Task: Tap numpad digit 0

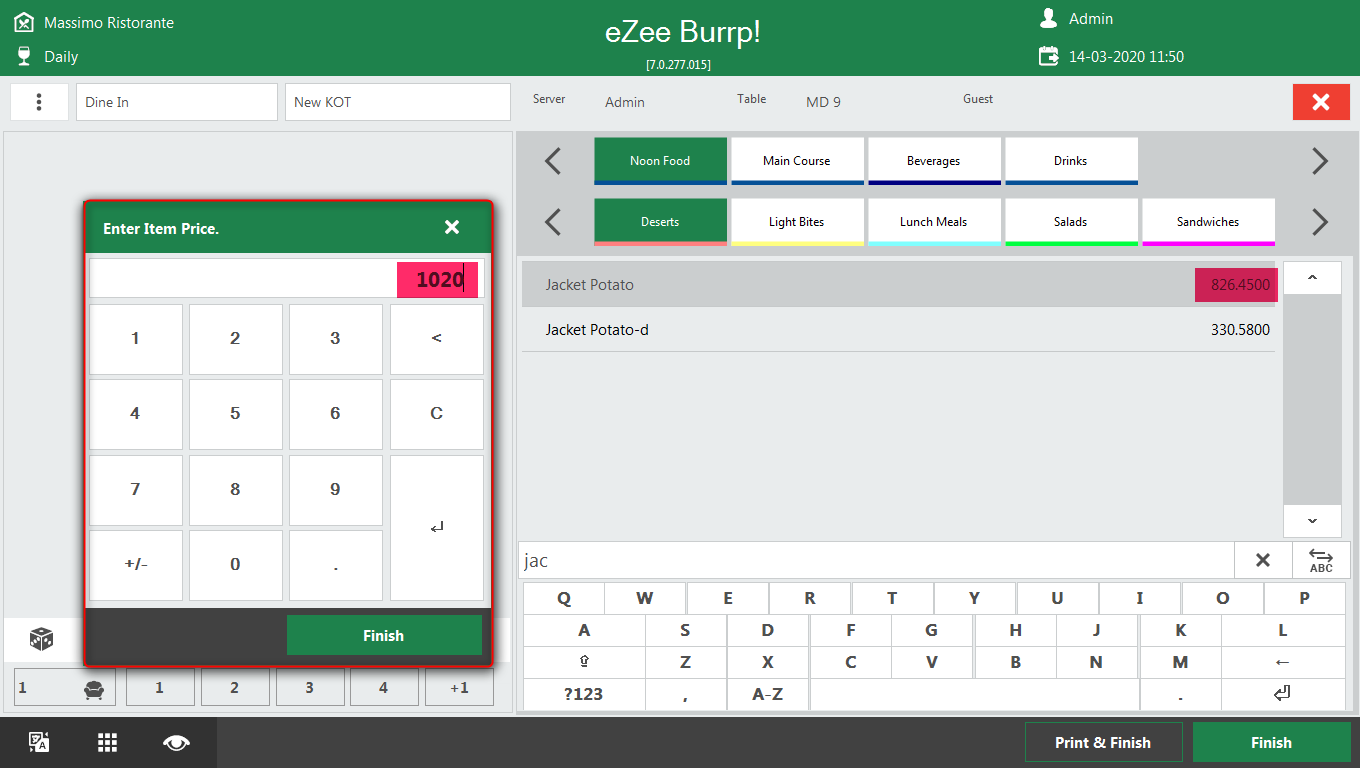Action: (236, 565)
